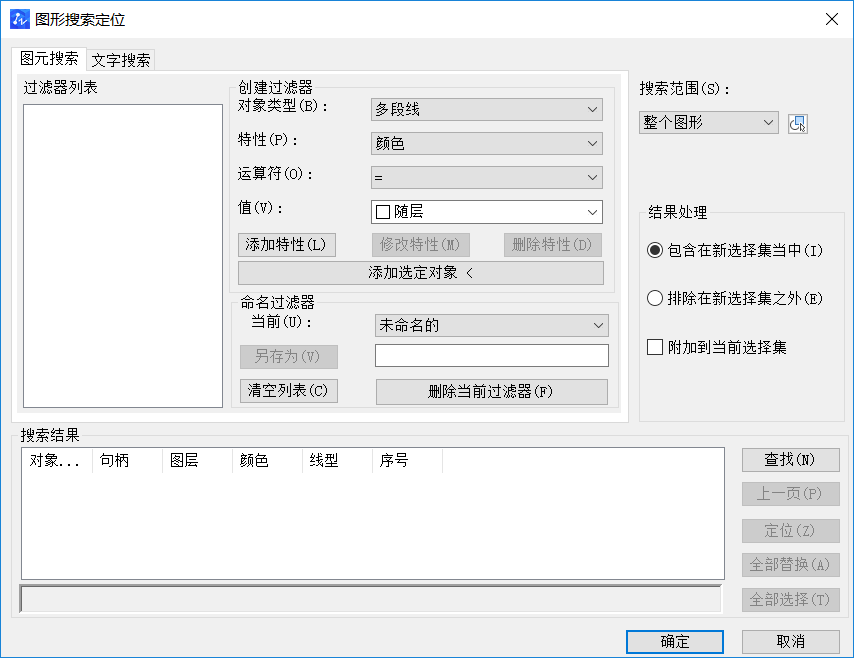Click the 图层 column header in results
854x658 pixels.
[x=185, y=461]
